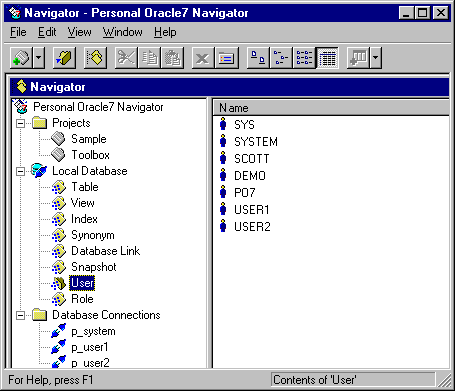The width and height of the screenshot is (455, 391).
Task: Click the application system menu icon
Action: 15,13
